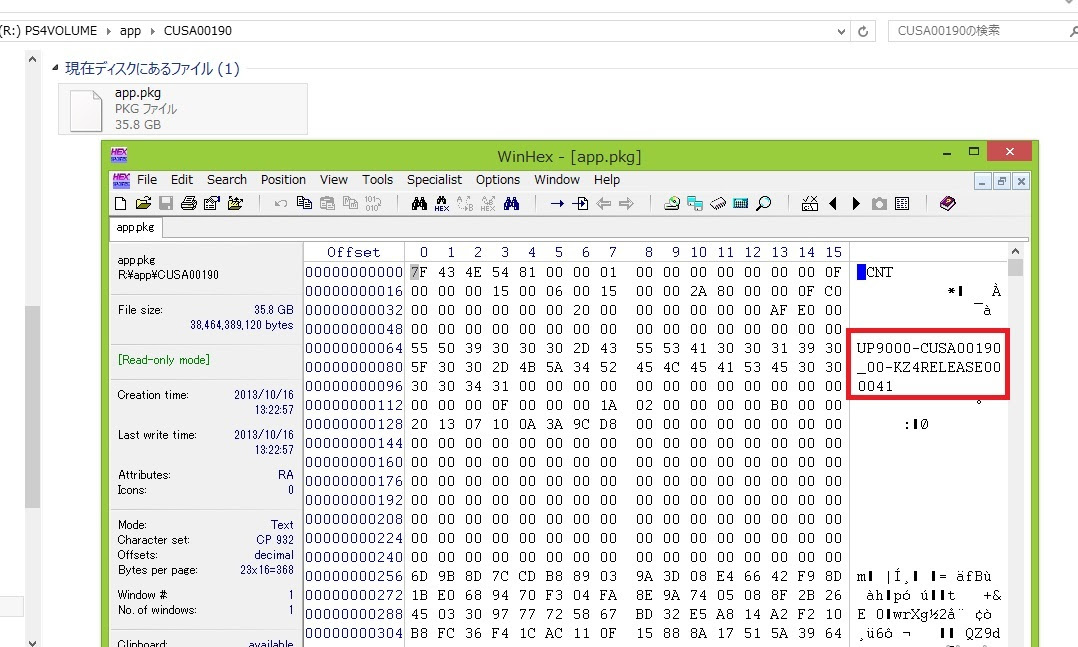
Task: Collapse the files currently on disc group
Action: (x=55, y=67)
